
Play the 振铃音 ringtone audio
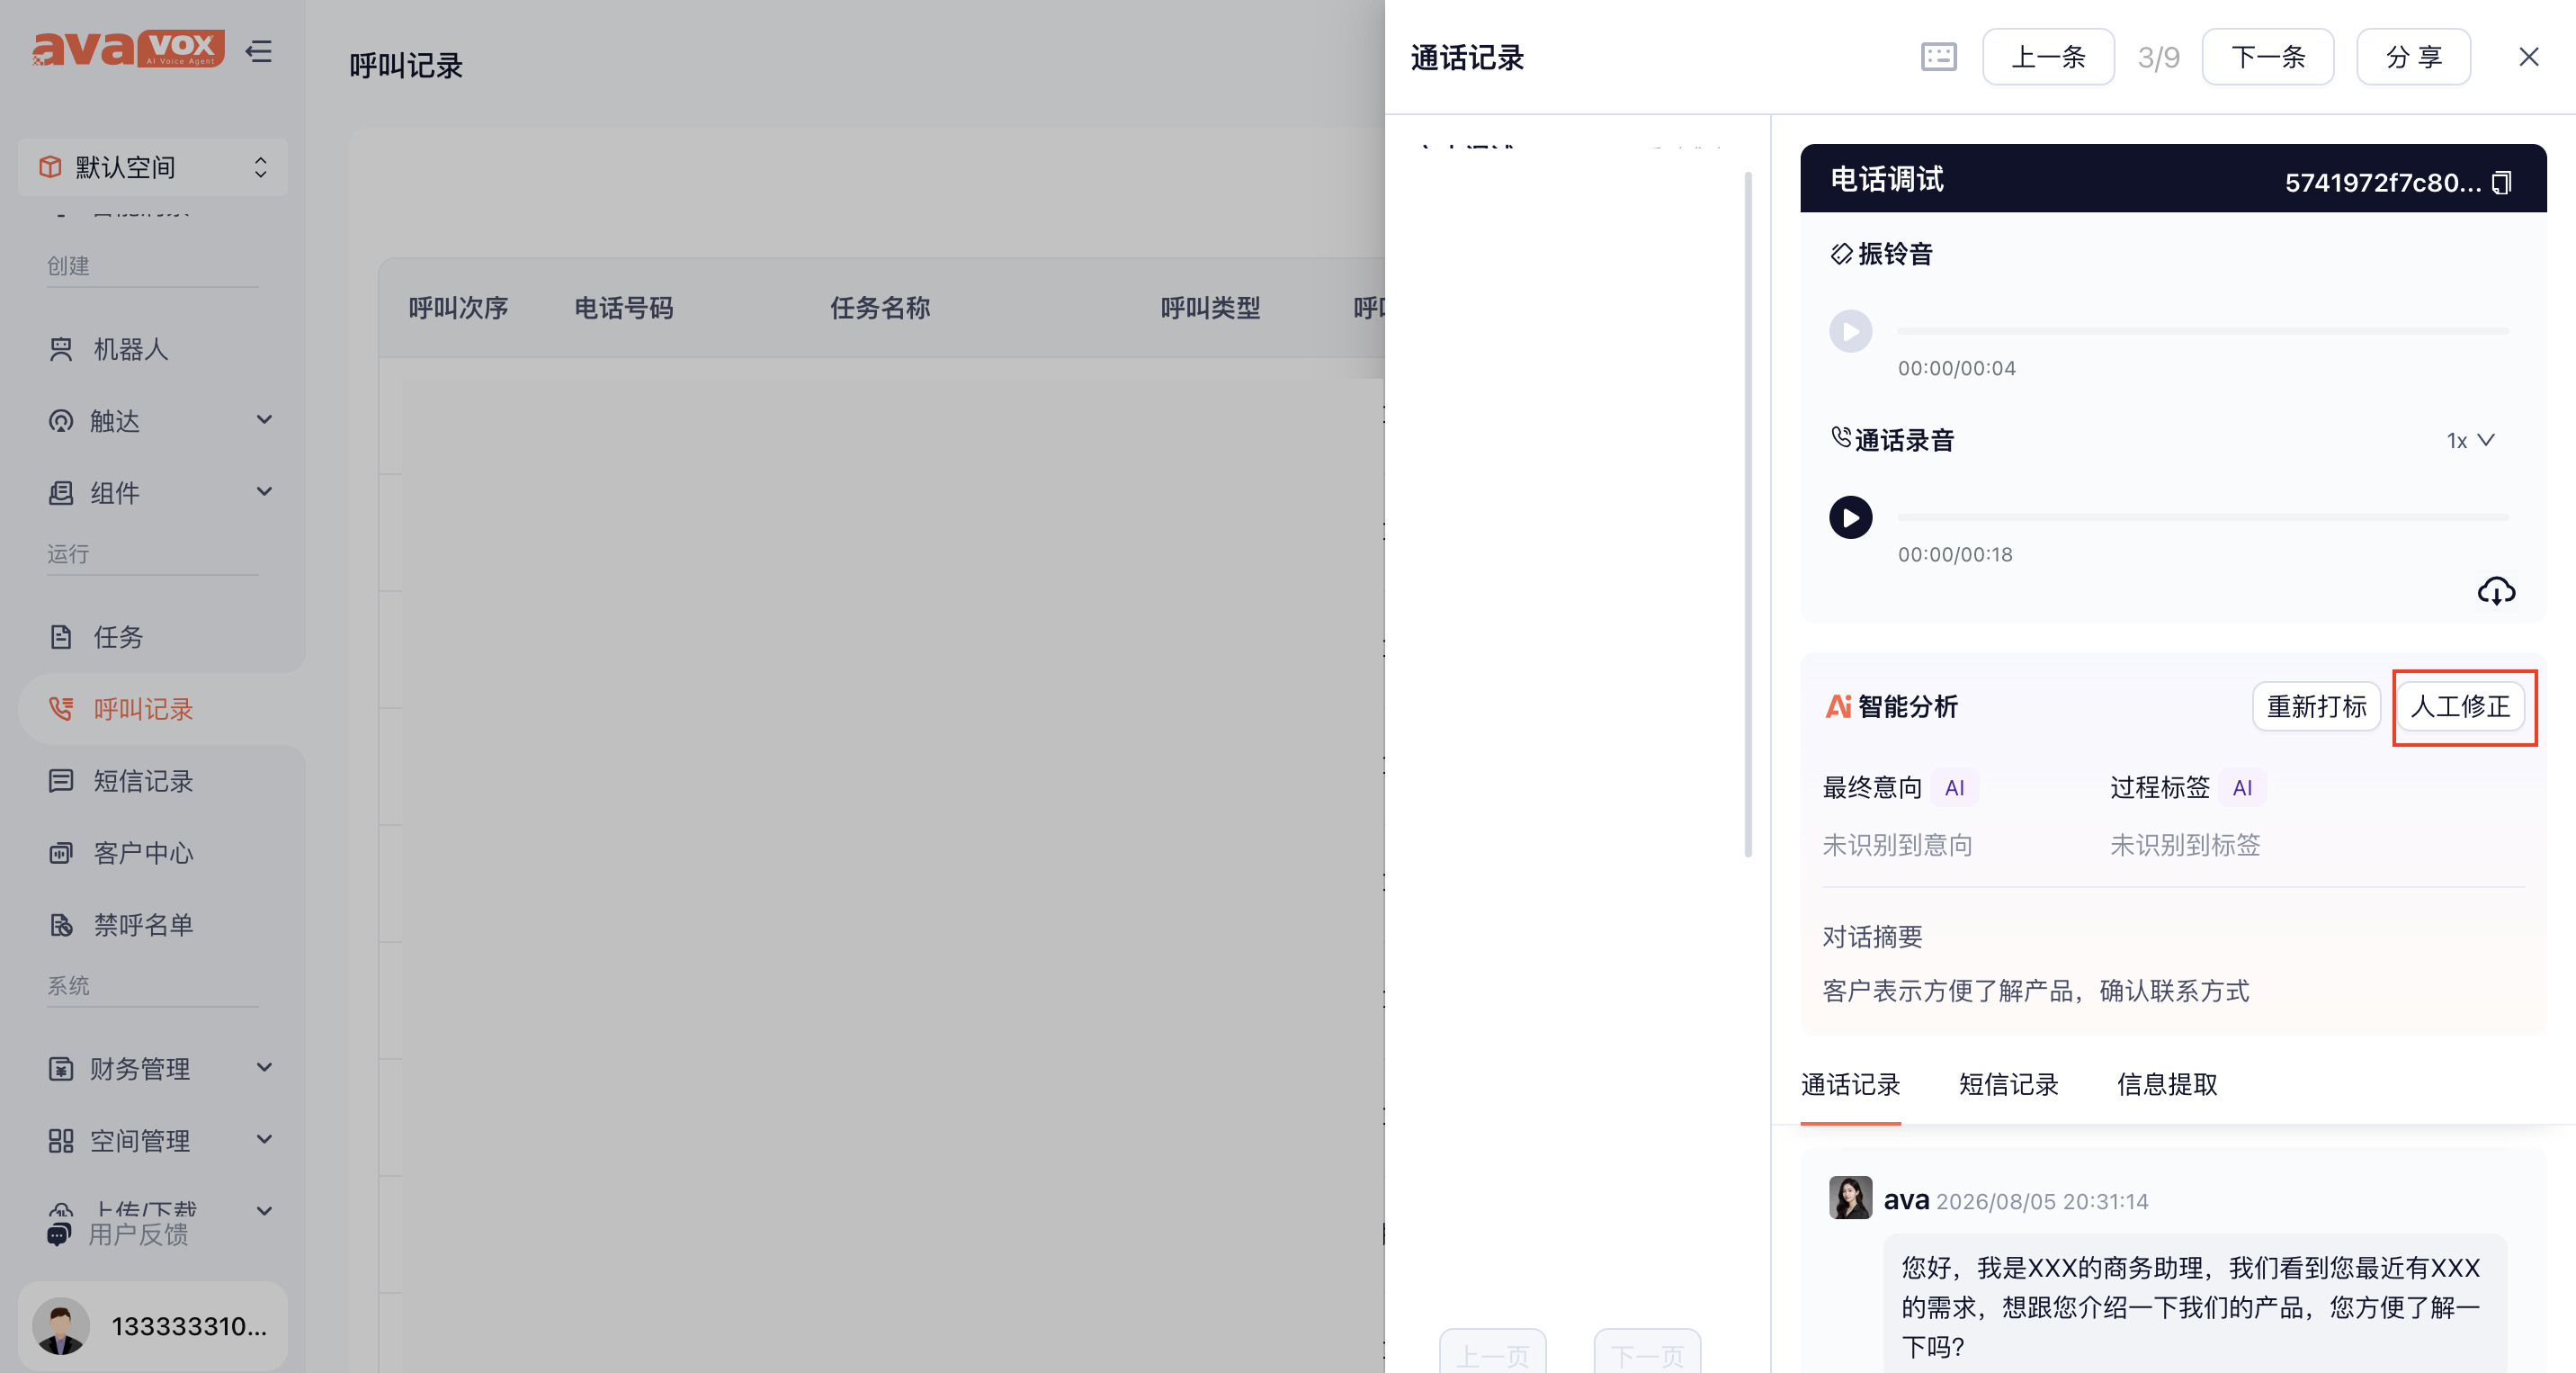(1850, 331)
